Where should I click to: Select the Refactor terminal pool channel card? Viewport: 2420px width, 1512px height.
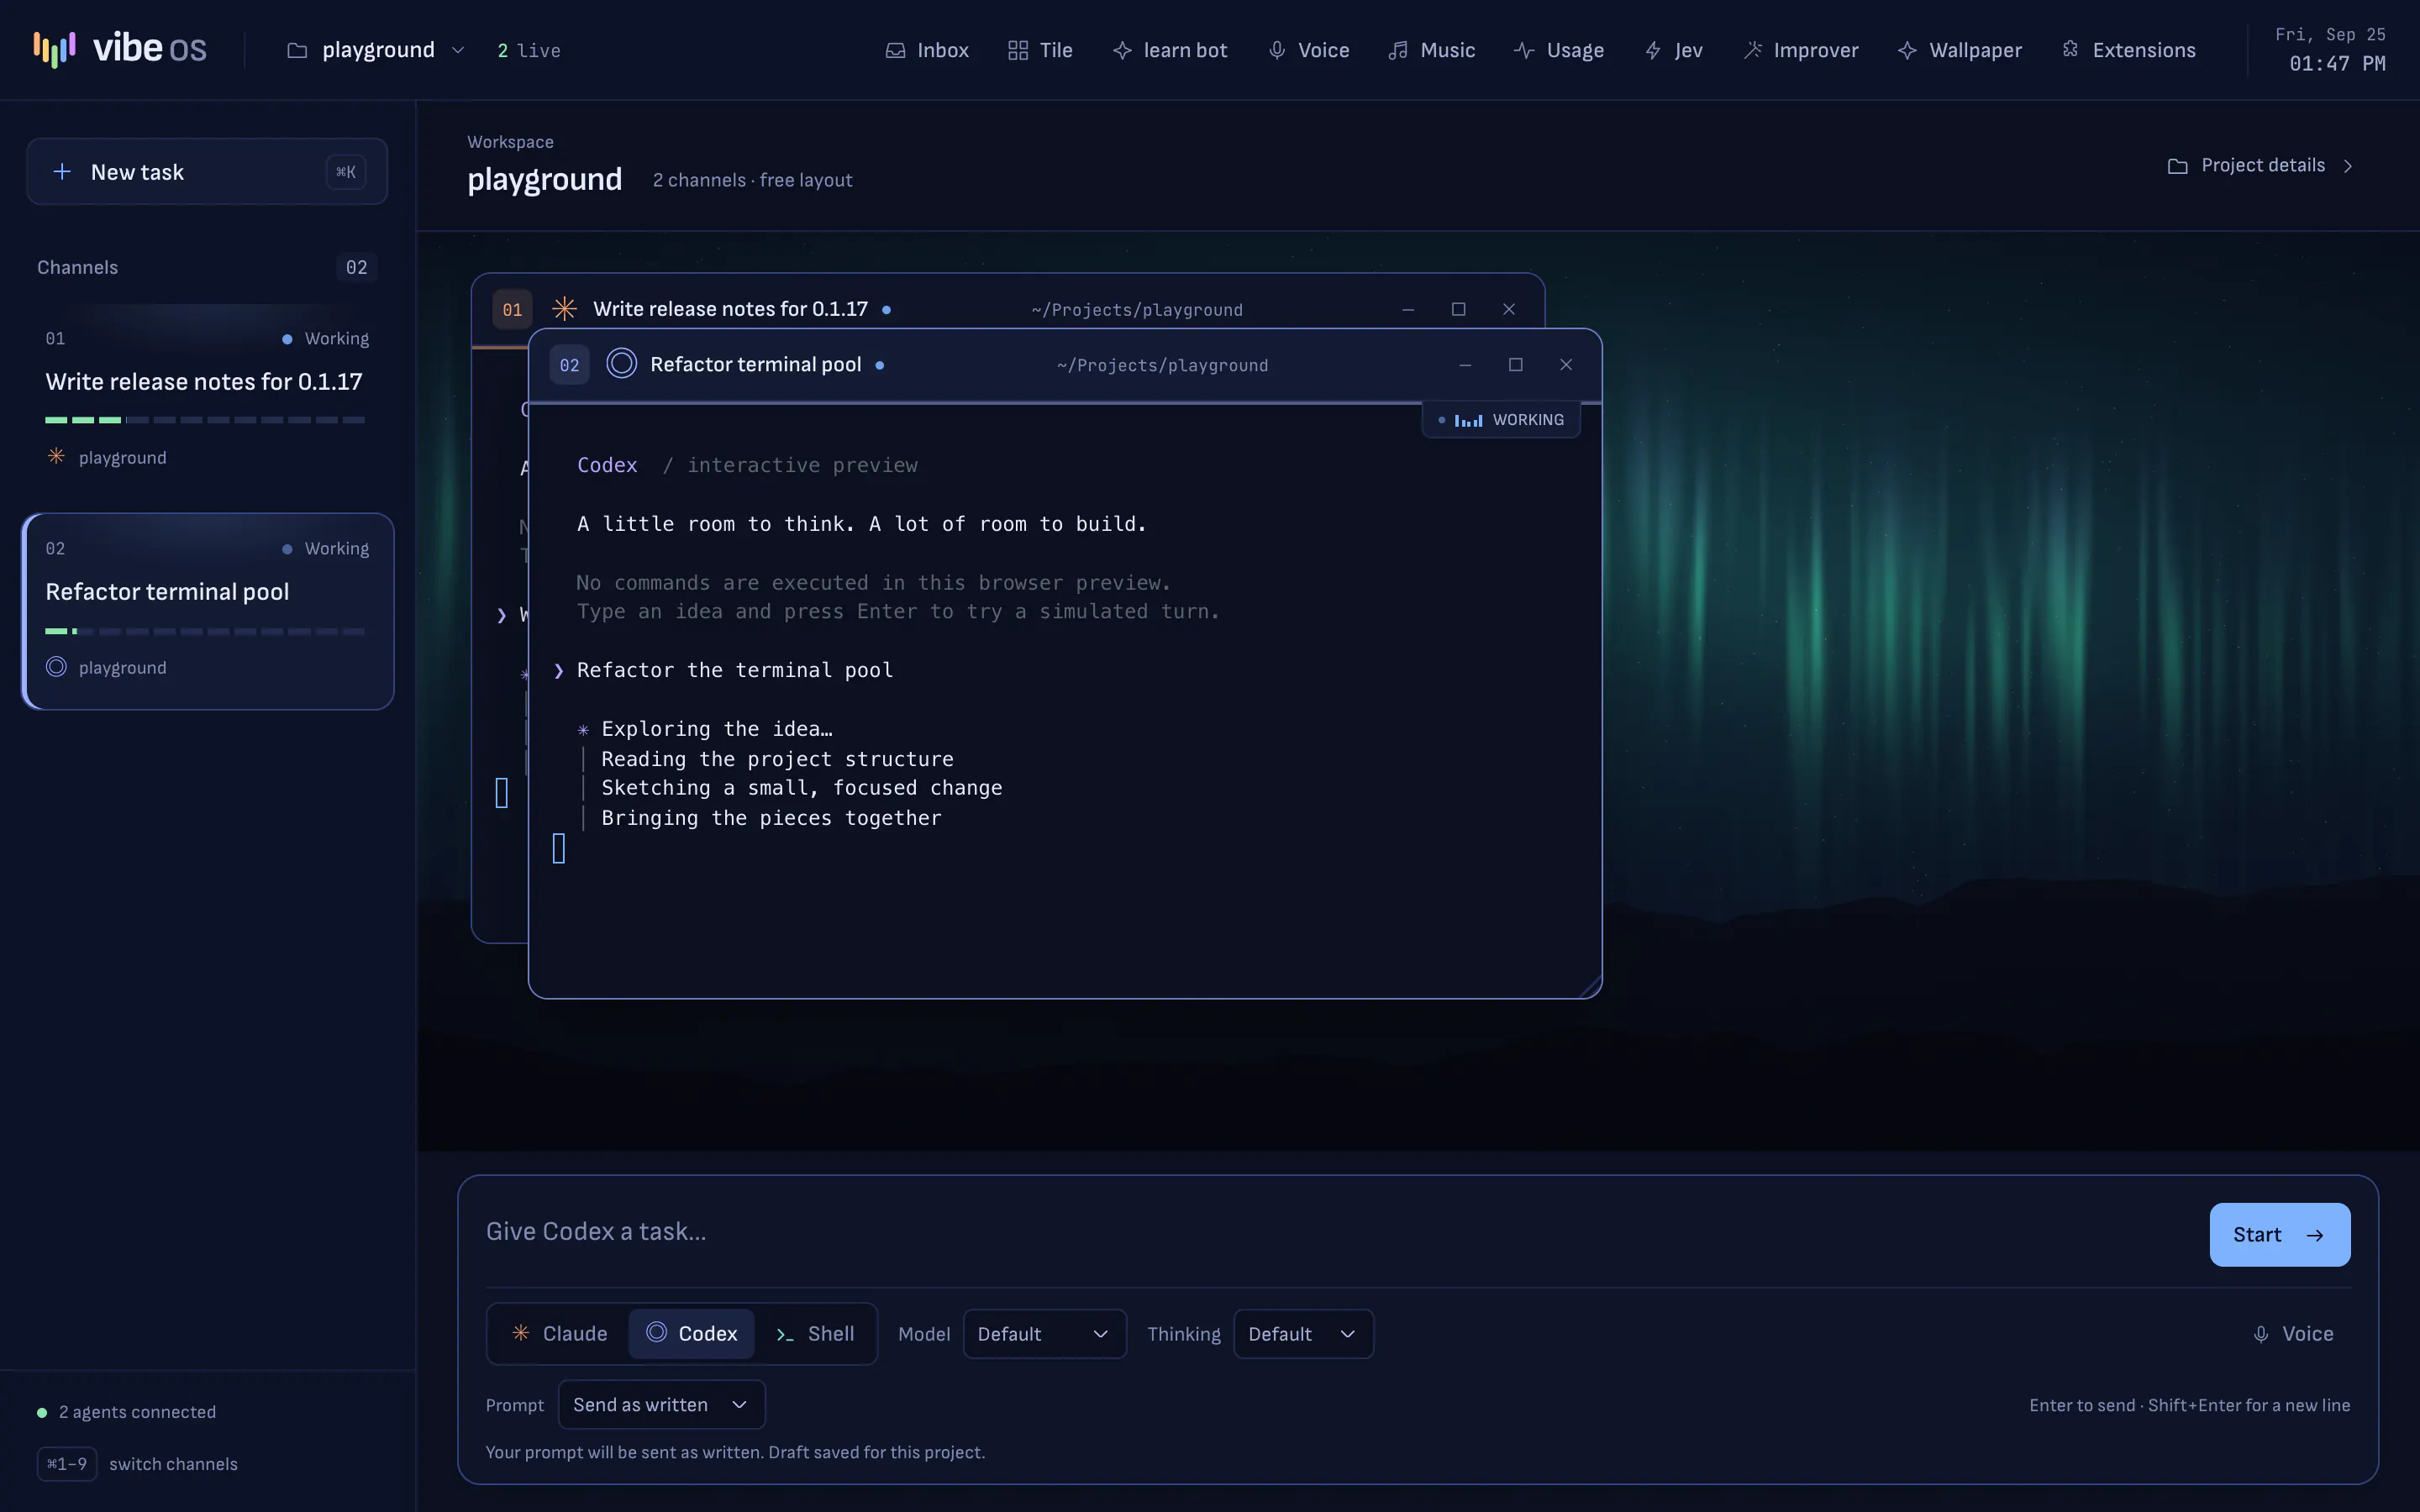click(x=208, y=611)
